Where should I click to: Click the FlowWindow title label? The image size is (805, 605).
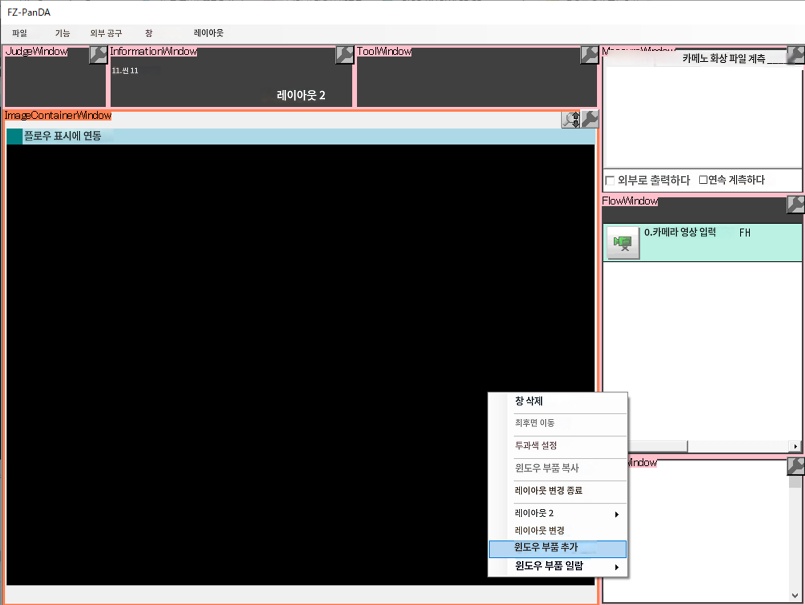(x=630, y=201)
